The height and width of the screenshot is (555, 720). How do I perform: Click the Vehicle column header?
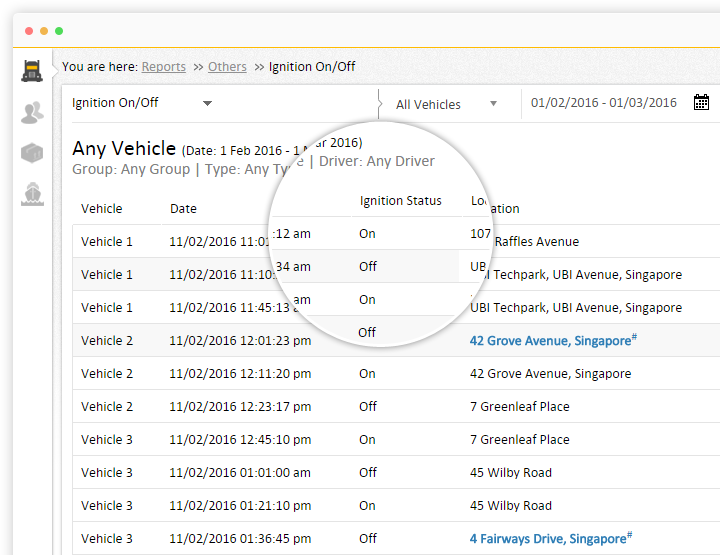(101, 208)
